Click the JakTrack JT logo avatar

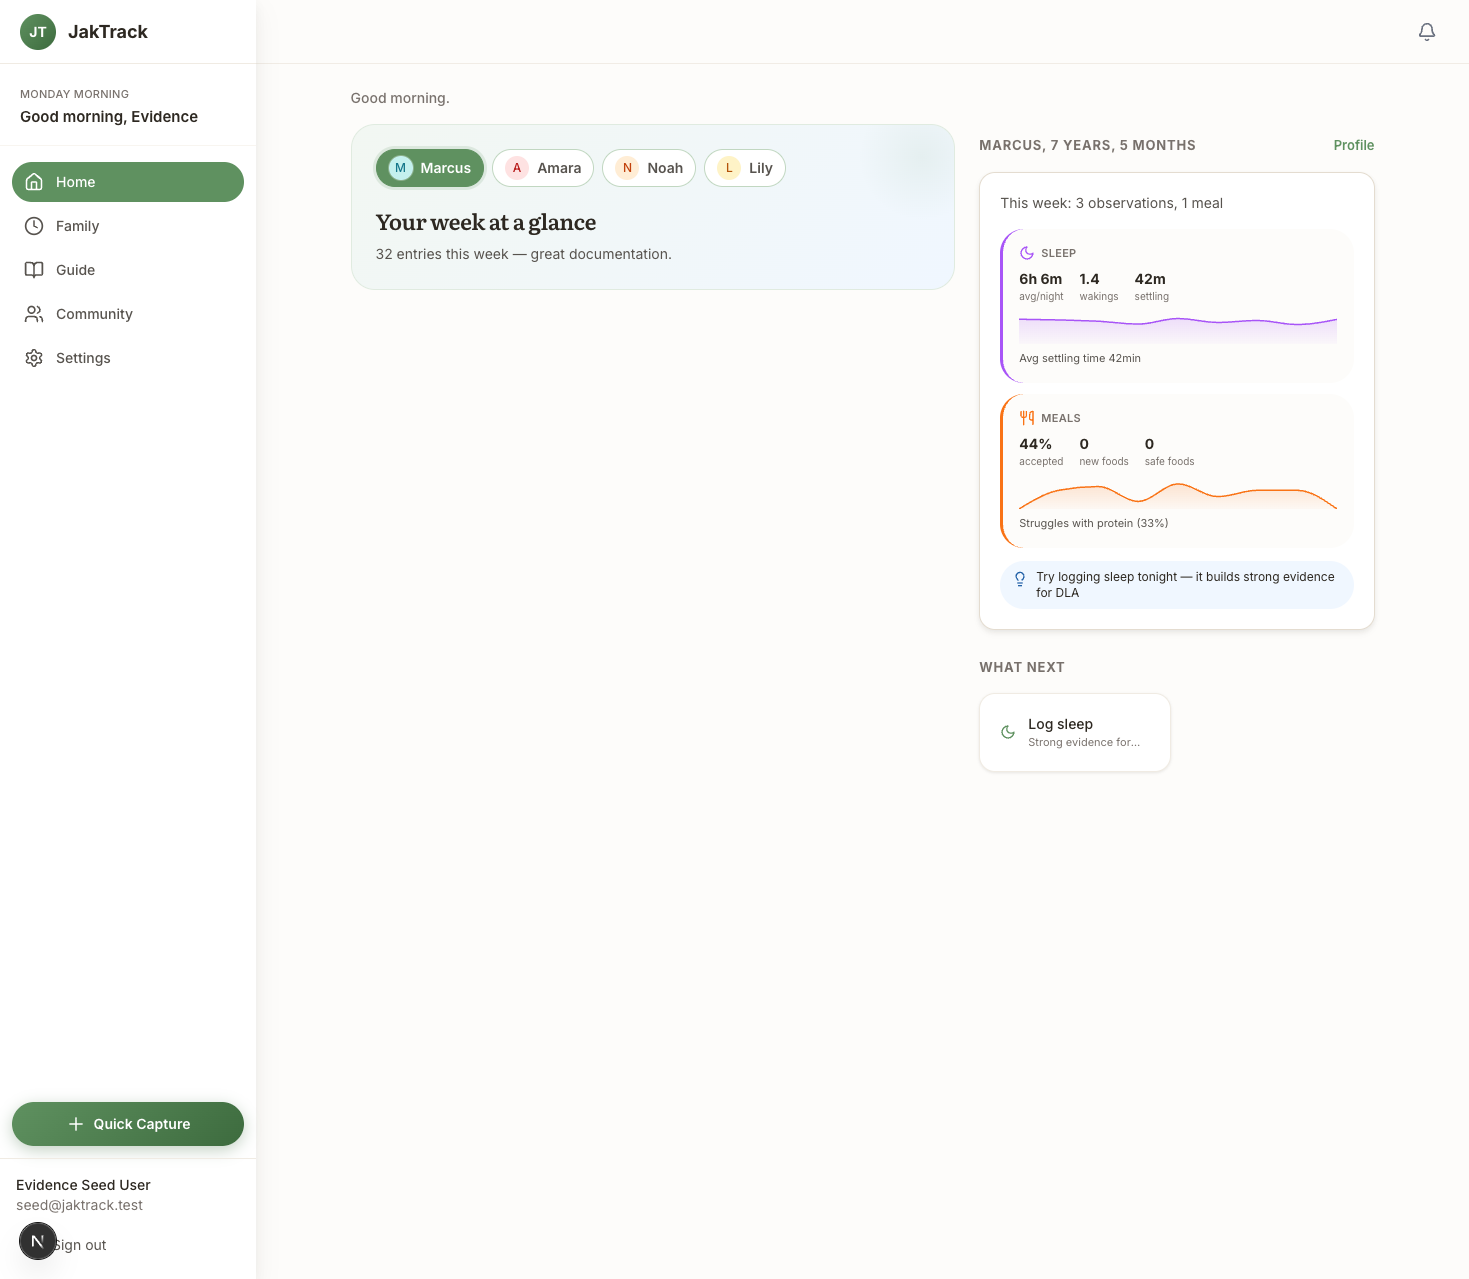pos(38,32)
